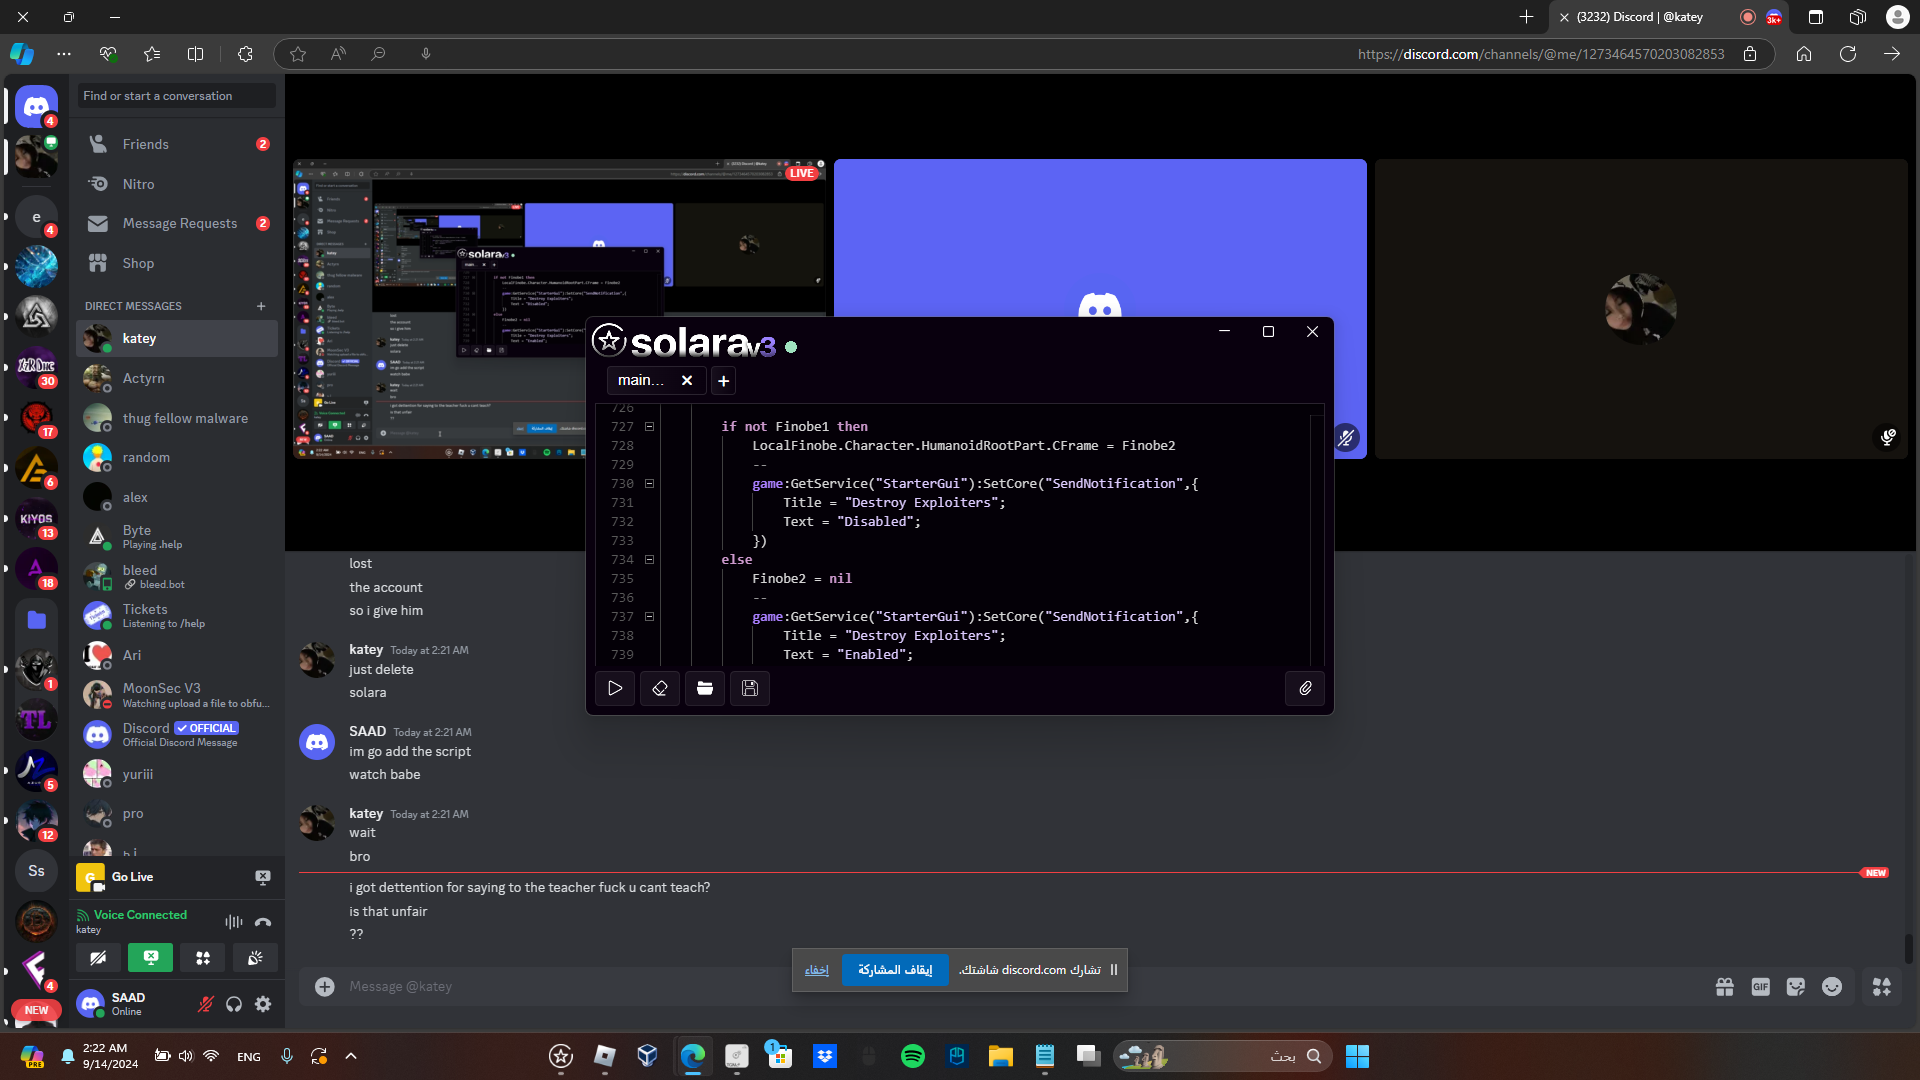Open the MoonSec V3 direct message
Viewport: 1920px width, 1080px height.
(177, 695)
